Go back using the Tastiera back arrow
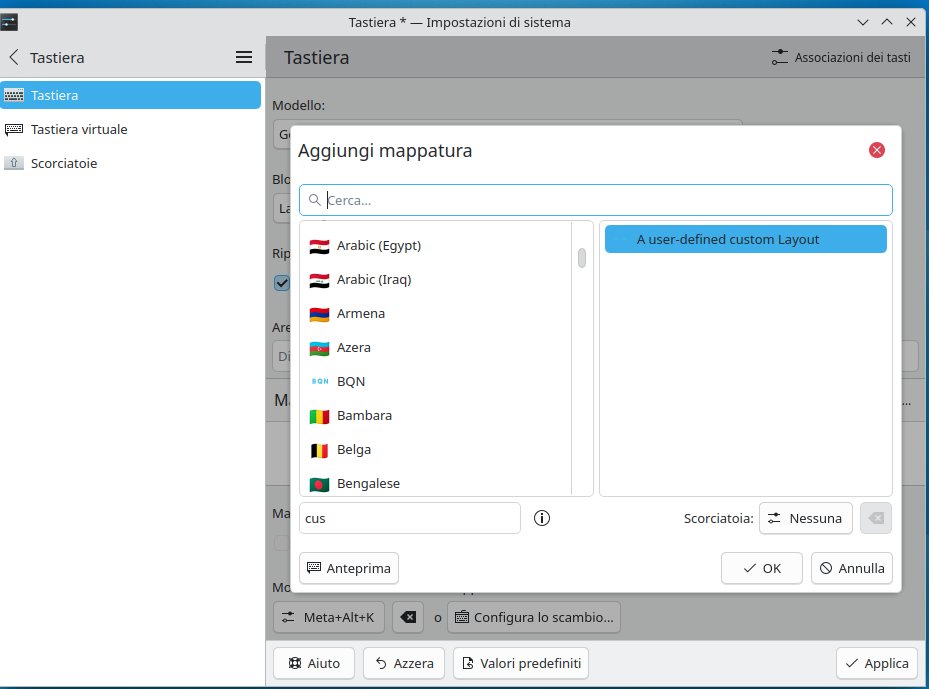This screenshot has width=929, height=689. [x=14, y=57]
